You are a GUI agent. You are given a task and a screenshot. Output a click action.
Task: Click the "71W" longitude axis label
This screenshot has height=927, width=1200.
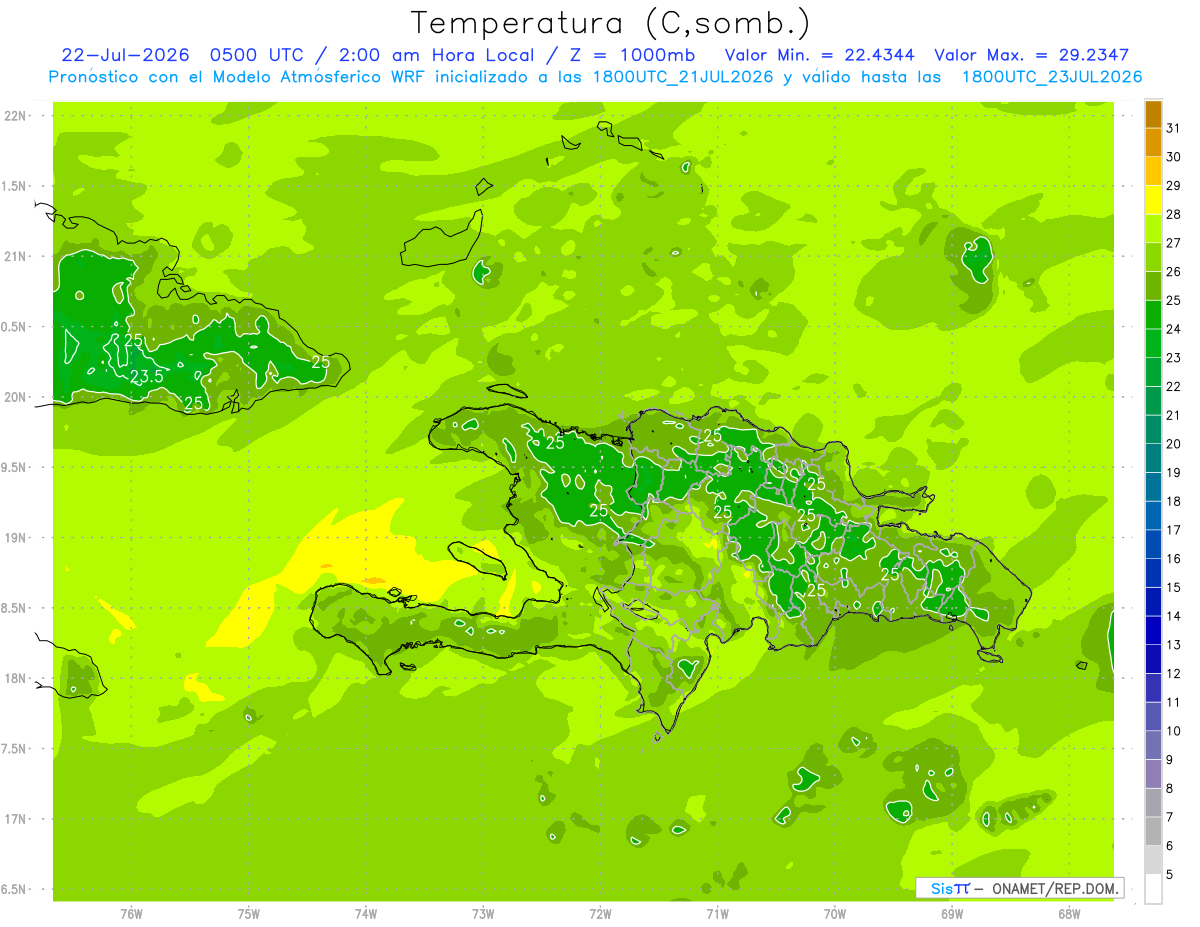point(717,914)
